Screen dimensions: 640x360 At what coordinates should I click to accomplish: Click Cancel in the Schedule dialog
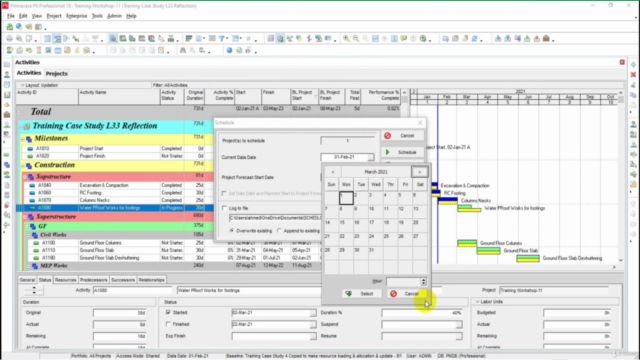coord(402,136)
